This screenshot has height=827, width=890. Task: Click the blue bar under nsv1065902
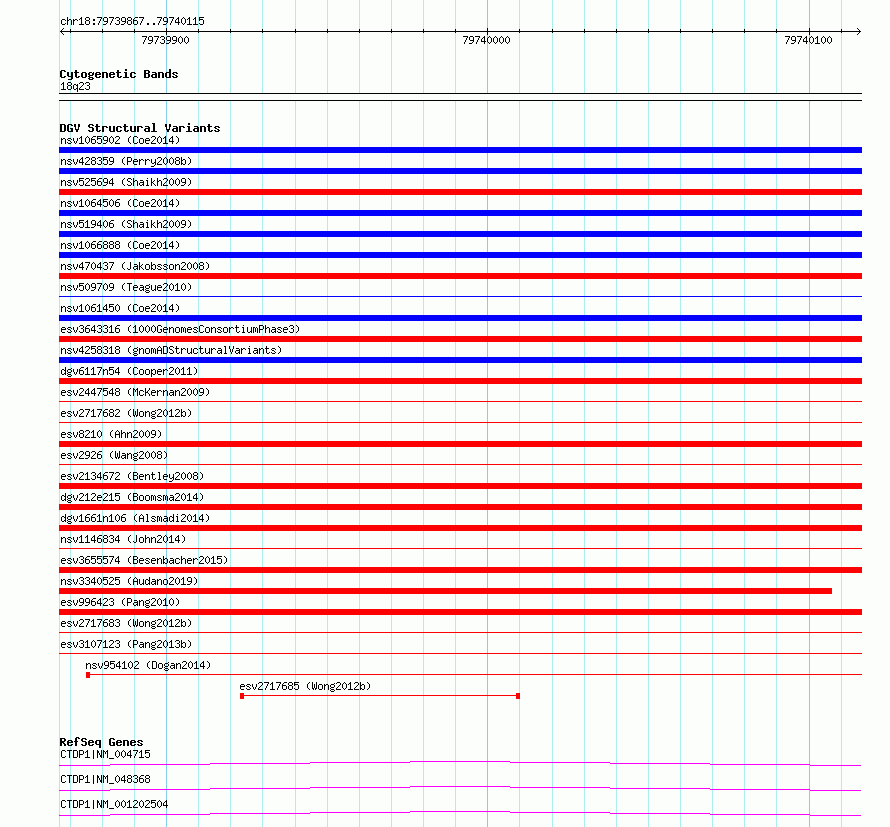click(460, 150)
